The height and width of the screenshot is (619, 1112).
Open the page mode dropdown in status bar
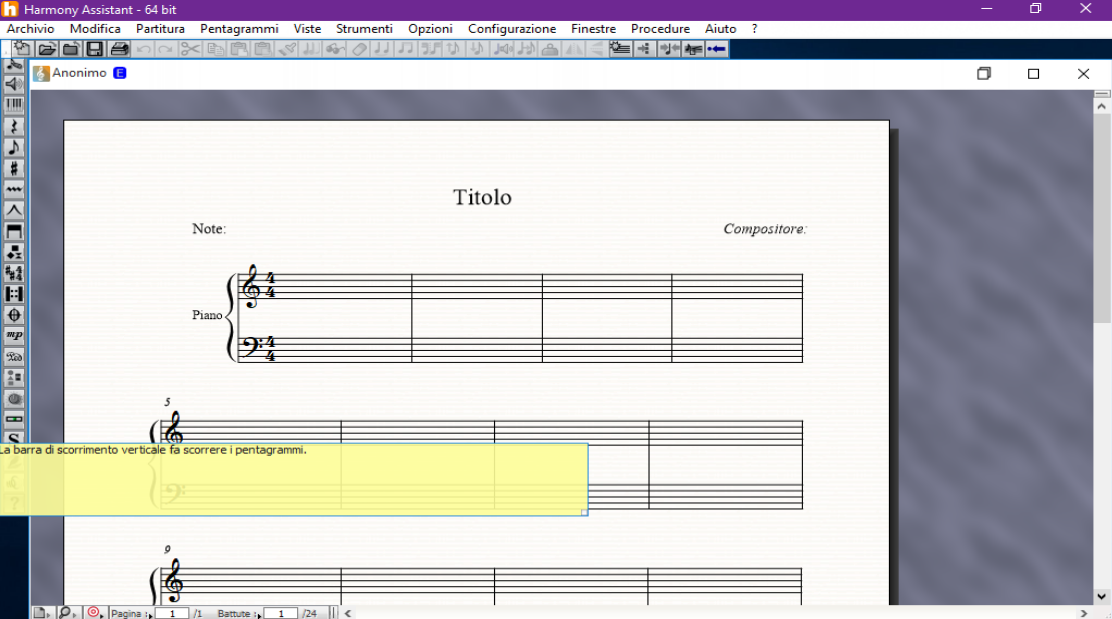coord(41,613)
